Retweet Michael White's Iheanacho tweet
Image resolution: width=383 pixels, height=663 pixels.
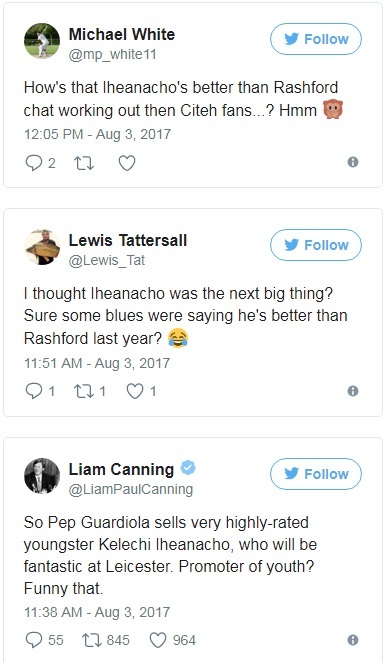click(x=84, y=163)
